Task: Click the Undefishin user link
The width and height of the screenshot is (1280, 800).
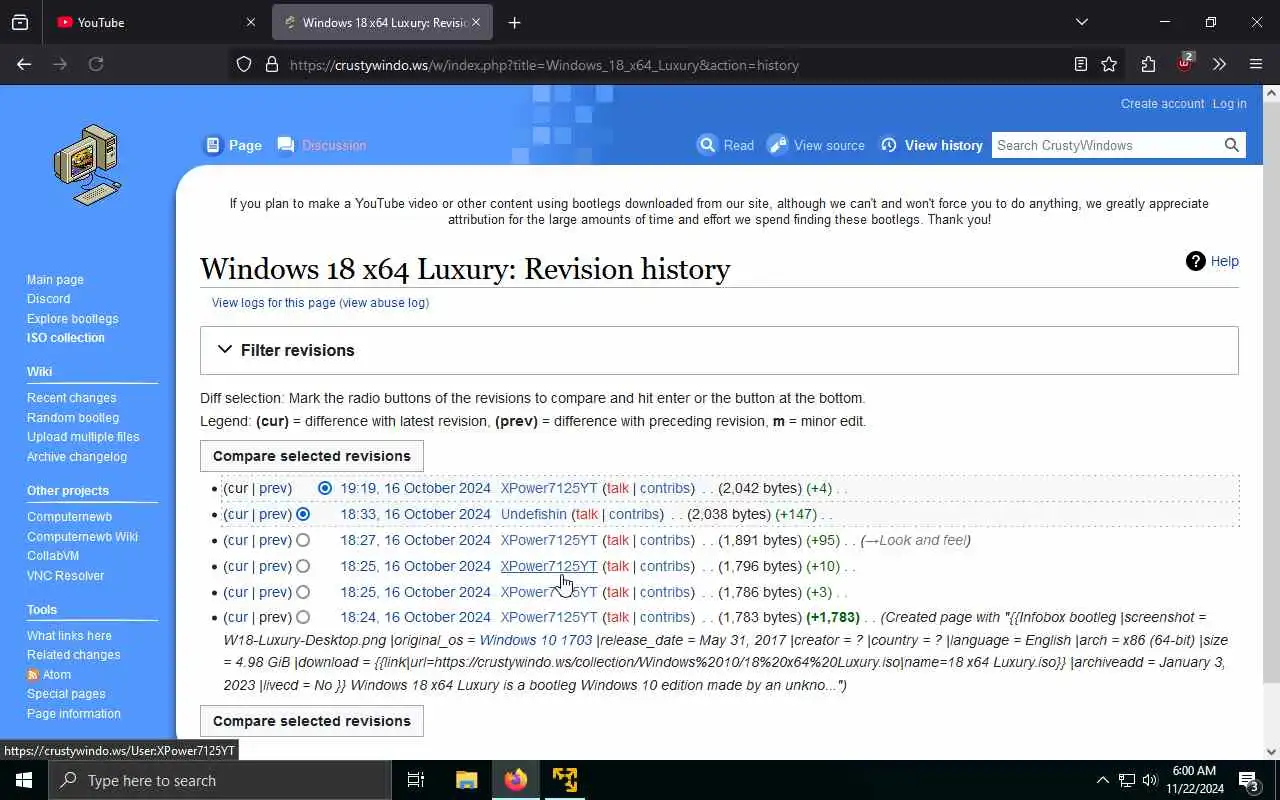Action: pos(533,514)
